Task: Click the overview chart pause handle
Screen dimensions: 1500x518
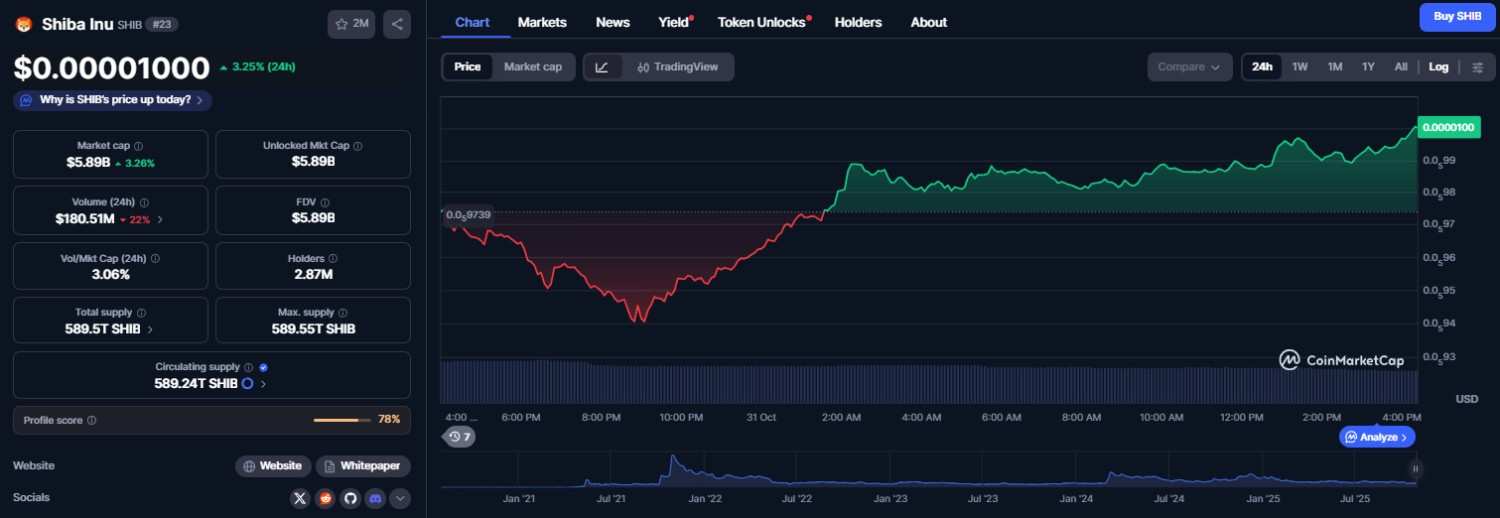Action: (1416, 468)
